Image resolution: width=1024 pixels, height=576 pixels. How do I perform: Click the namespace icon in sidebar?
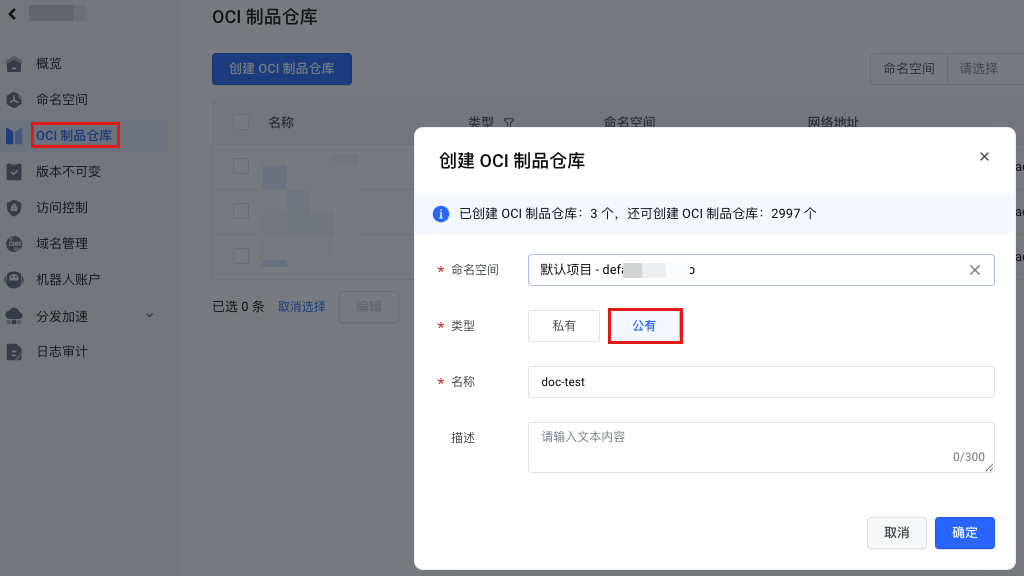point(14,100)
